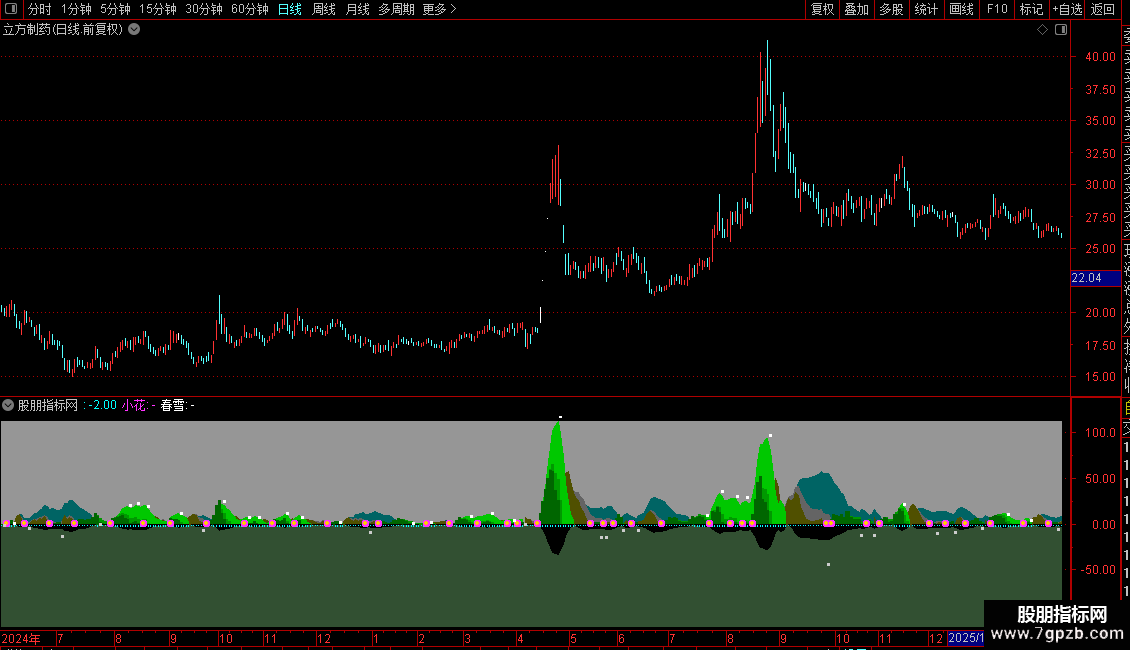Expand the 立方制药 title dropdown arrow
1130x650 pixels.
[134, 30]
